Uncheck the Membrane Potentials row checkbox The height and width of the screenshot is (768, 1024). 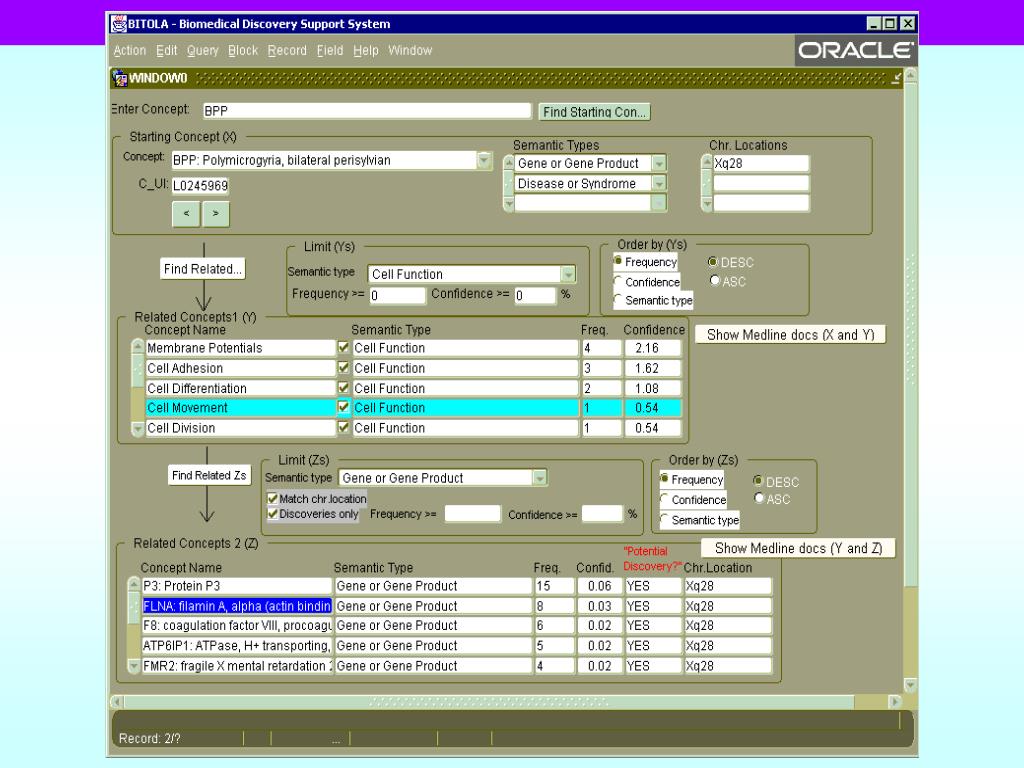[x=344, y=347]
